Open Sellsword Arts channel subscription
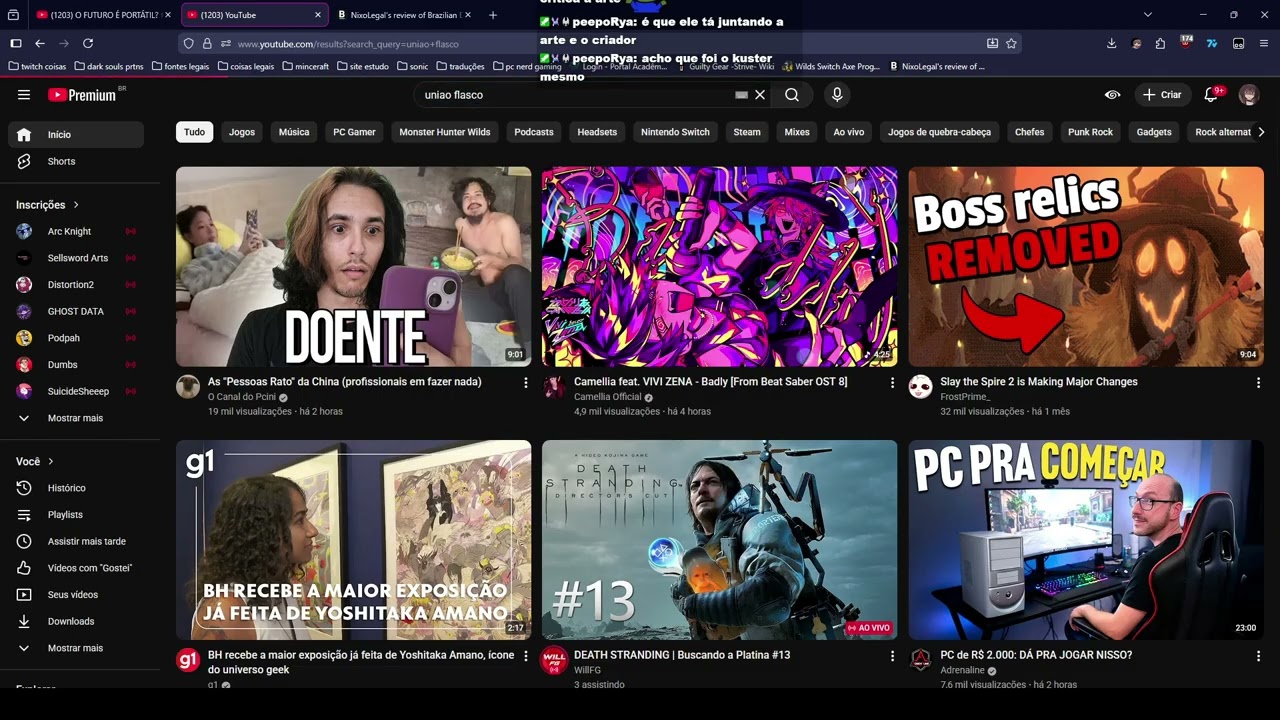 pos(76,258)
